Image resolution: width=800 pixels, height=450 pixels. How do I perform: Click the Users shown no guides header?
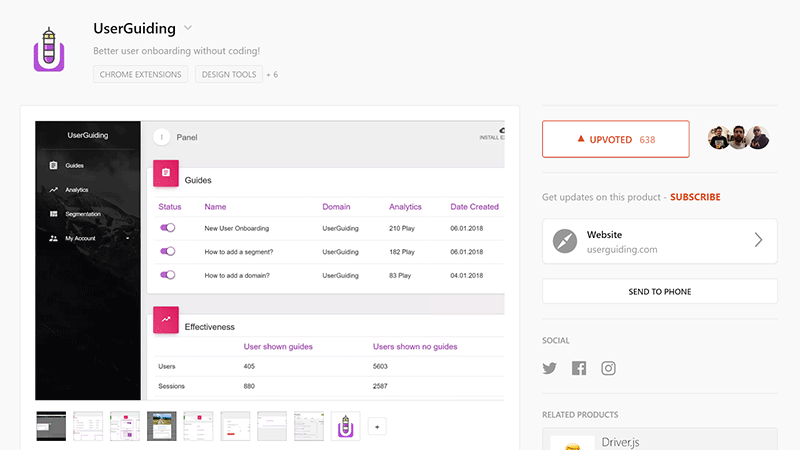click(x=415, y=346)
